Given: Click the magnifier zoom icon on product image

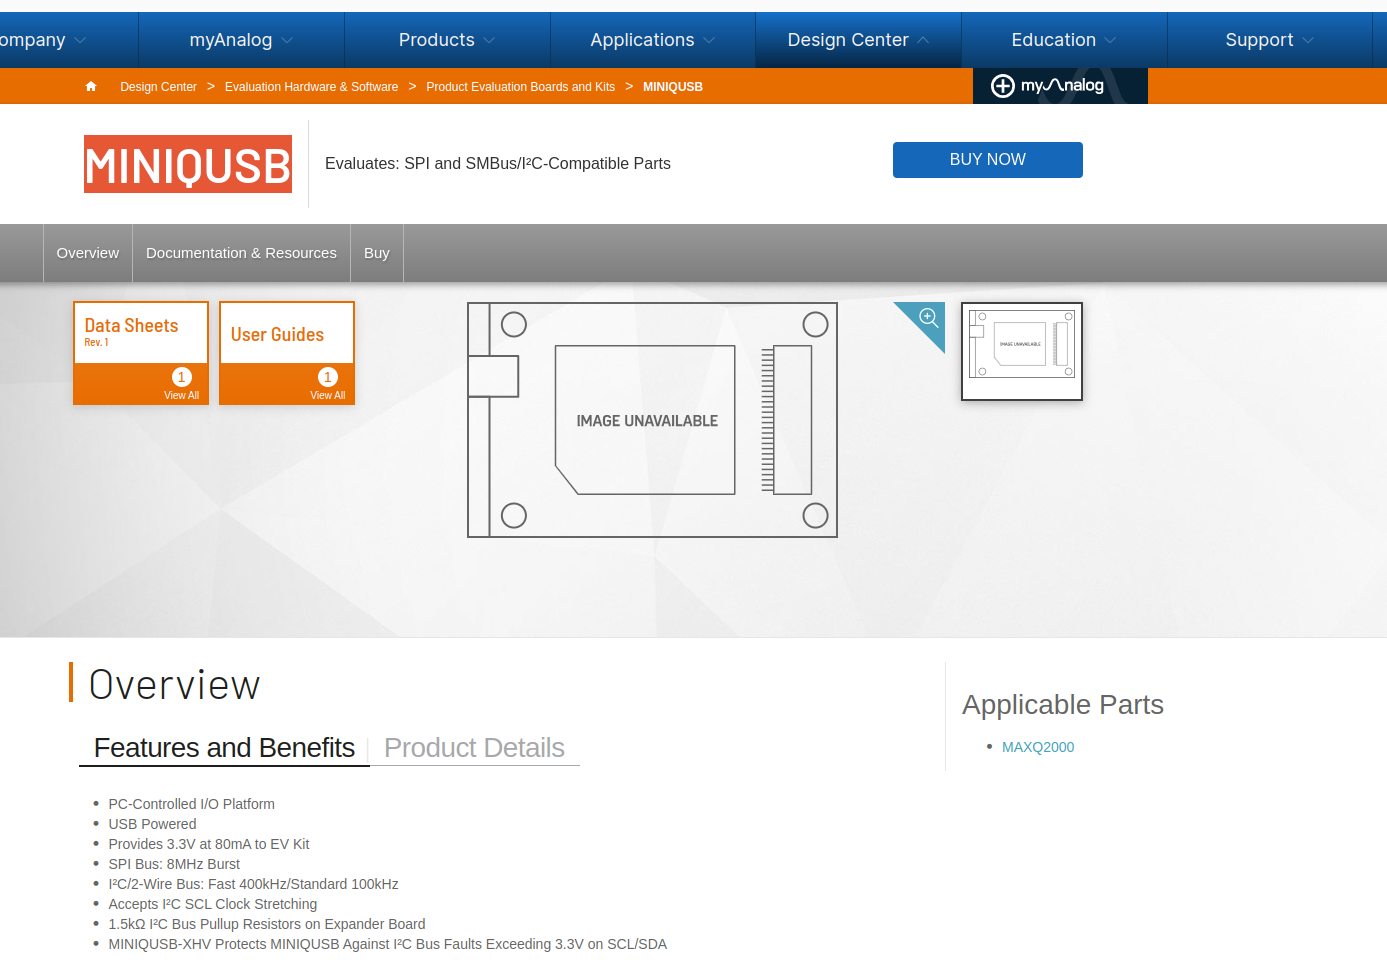Looking at the screenshot, I should pyautogui.click(x=928, y=318).
